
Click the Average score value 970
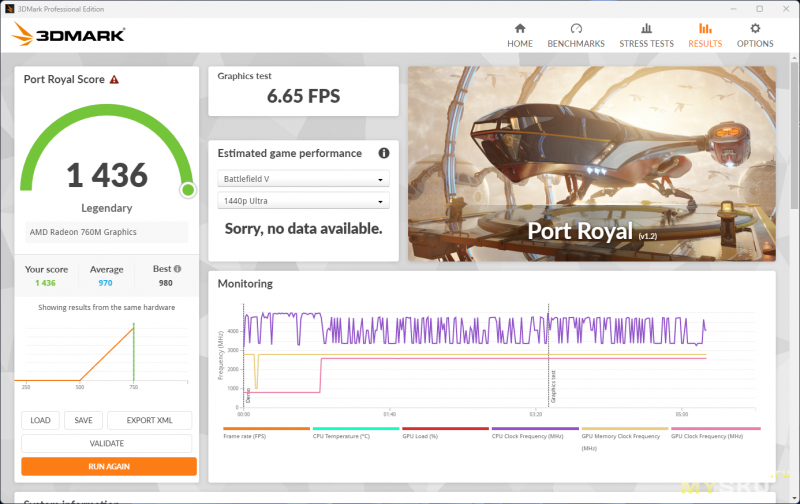point(105,283)
